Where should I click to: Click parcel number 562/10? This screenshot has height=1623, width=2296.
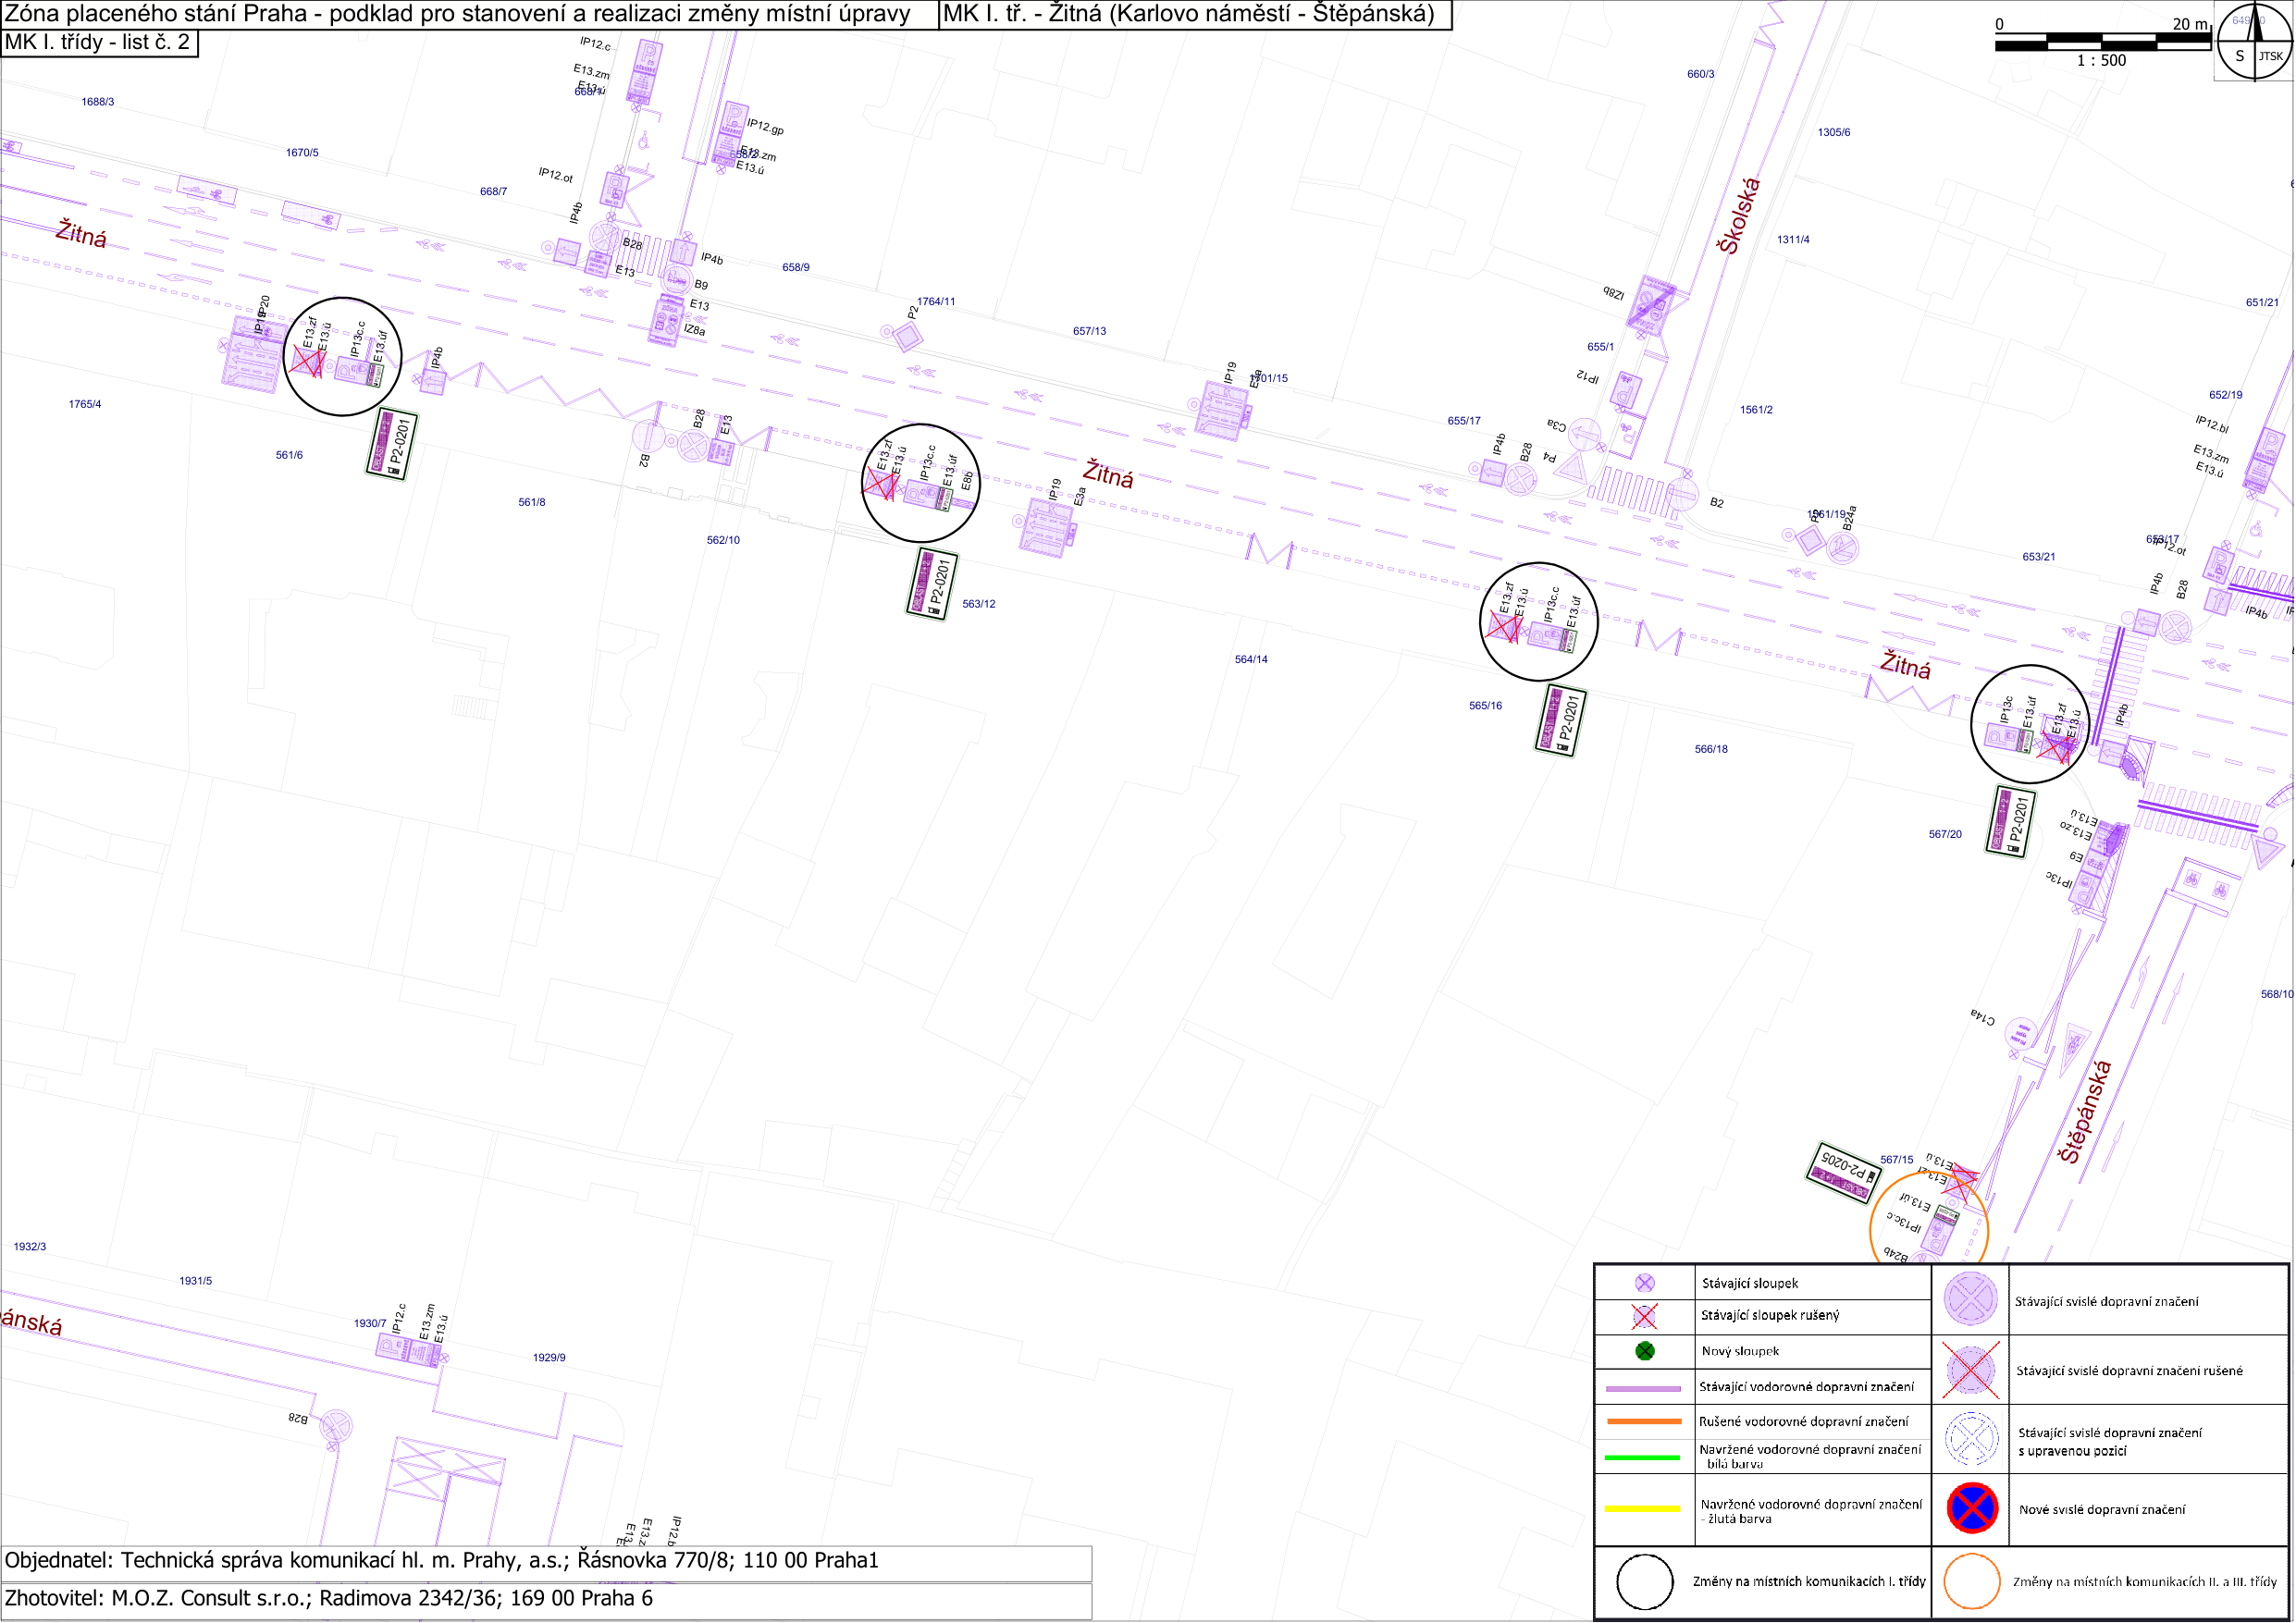point(723,540)
